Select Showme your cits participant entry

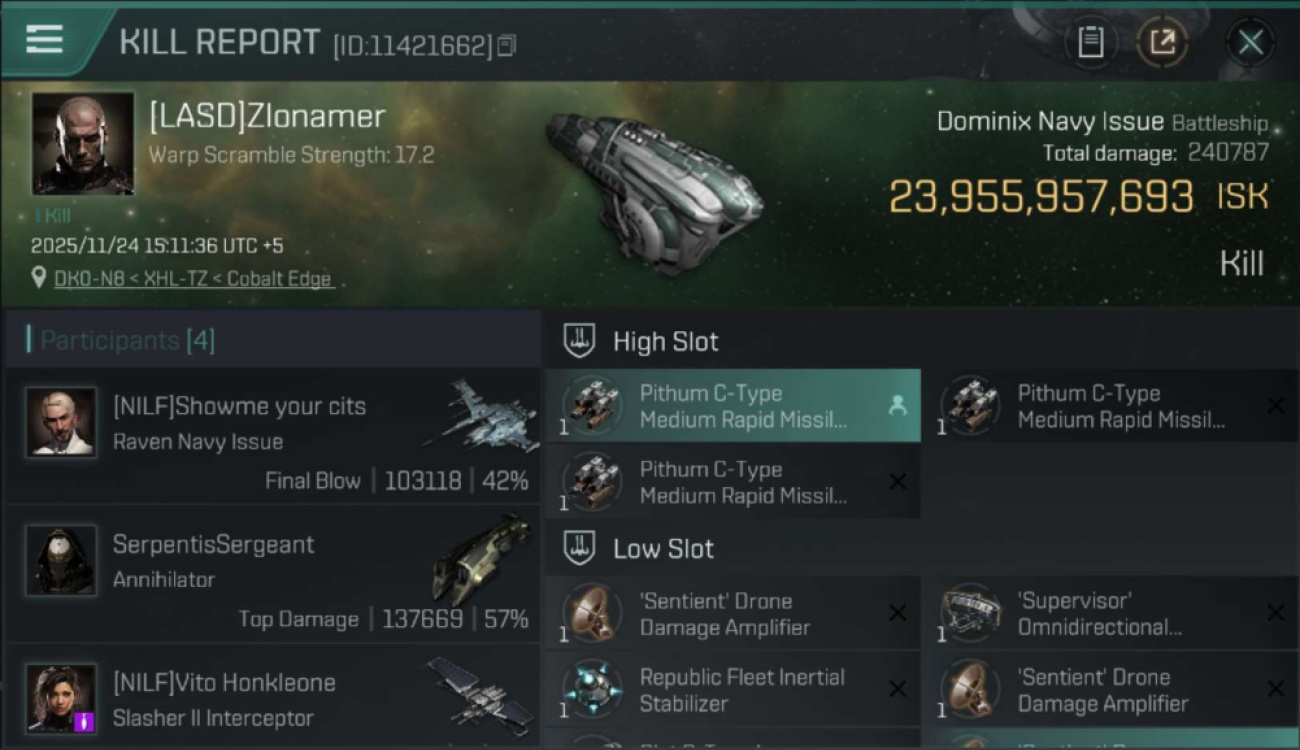(x=239, y=407)
